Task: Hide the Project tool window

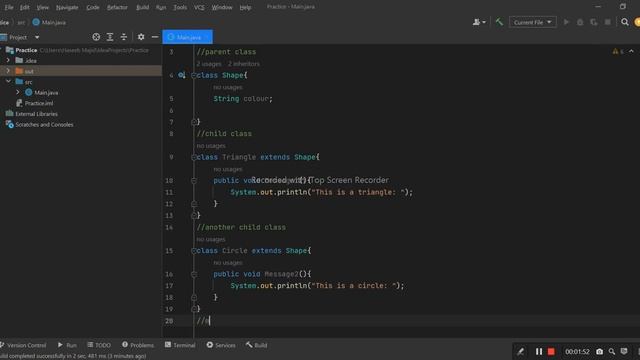Action: 155,37
